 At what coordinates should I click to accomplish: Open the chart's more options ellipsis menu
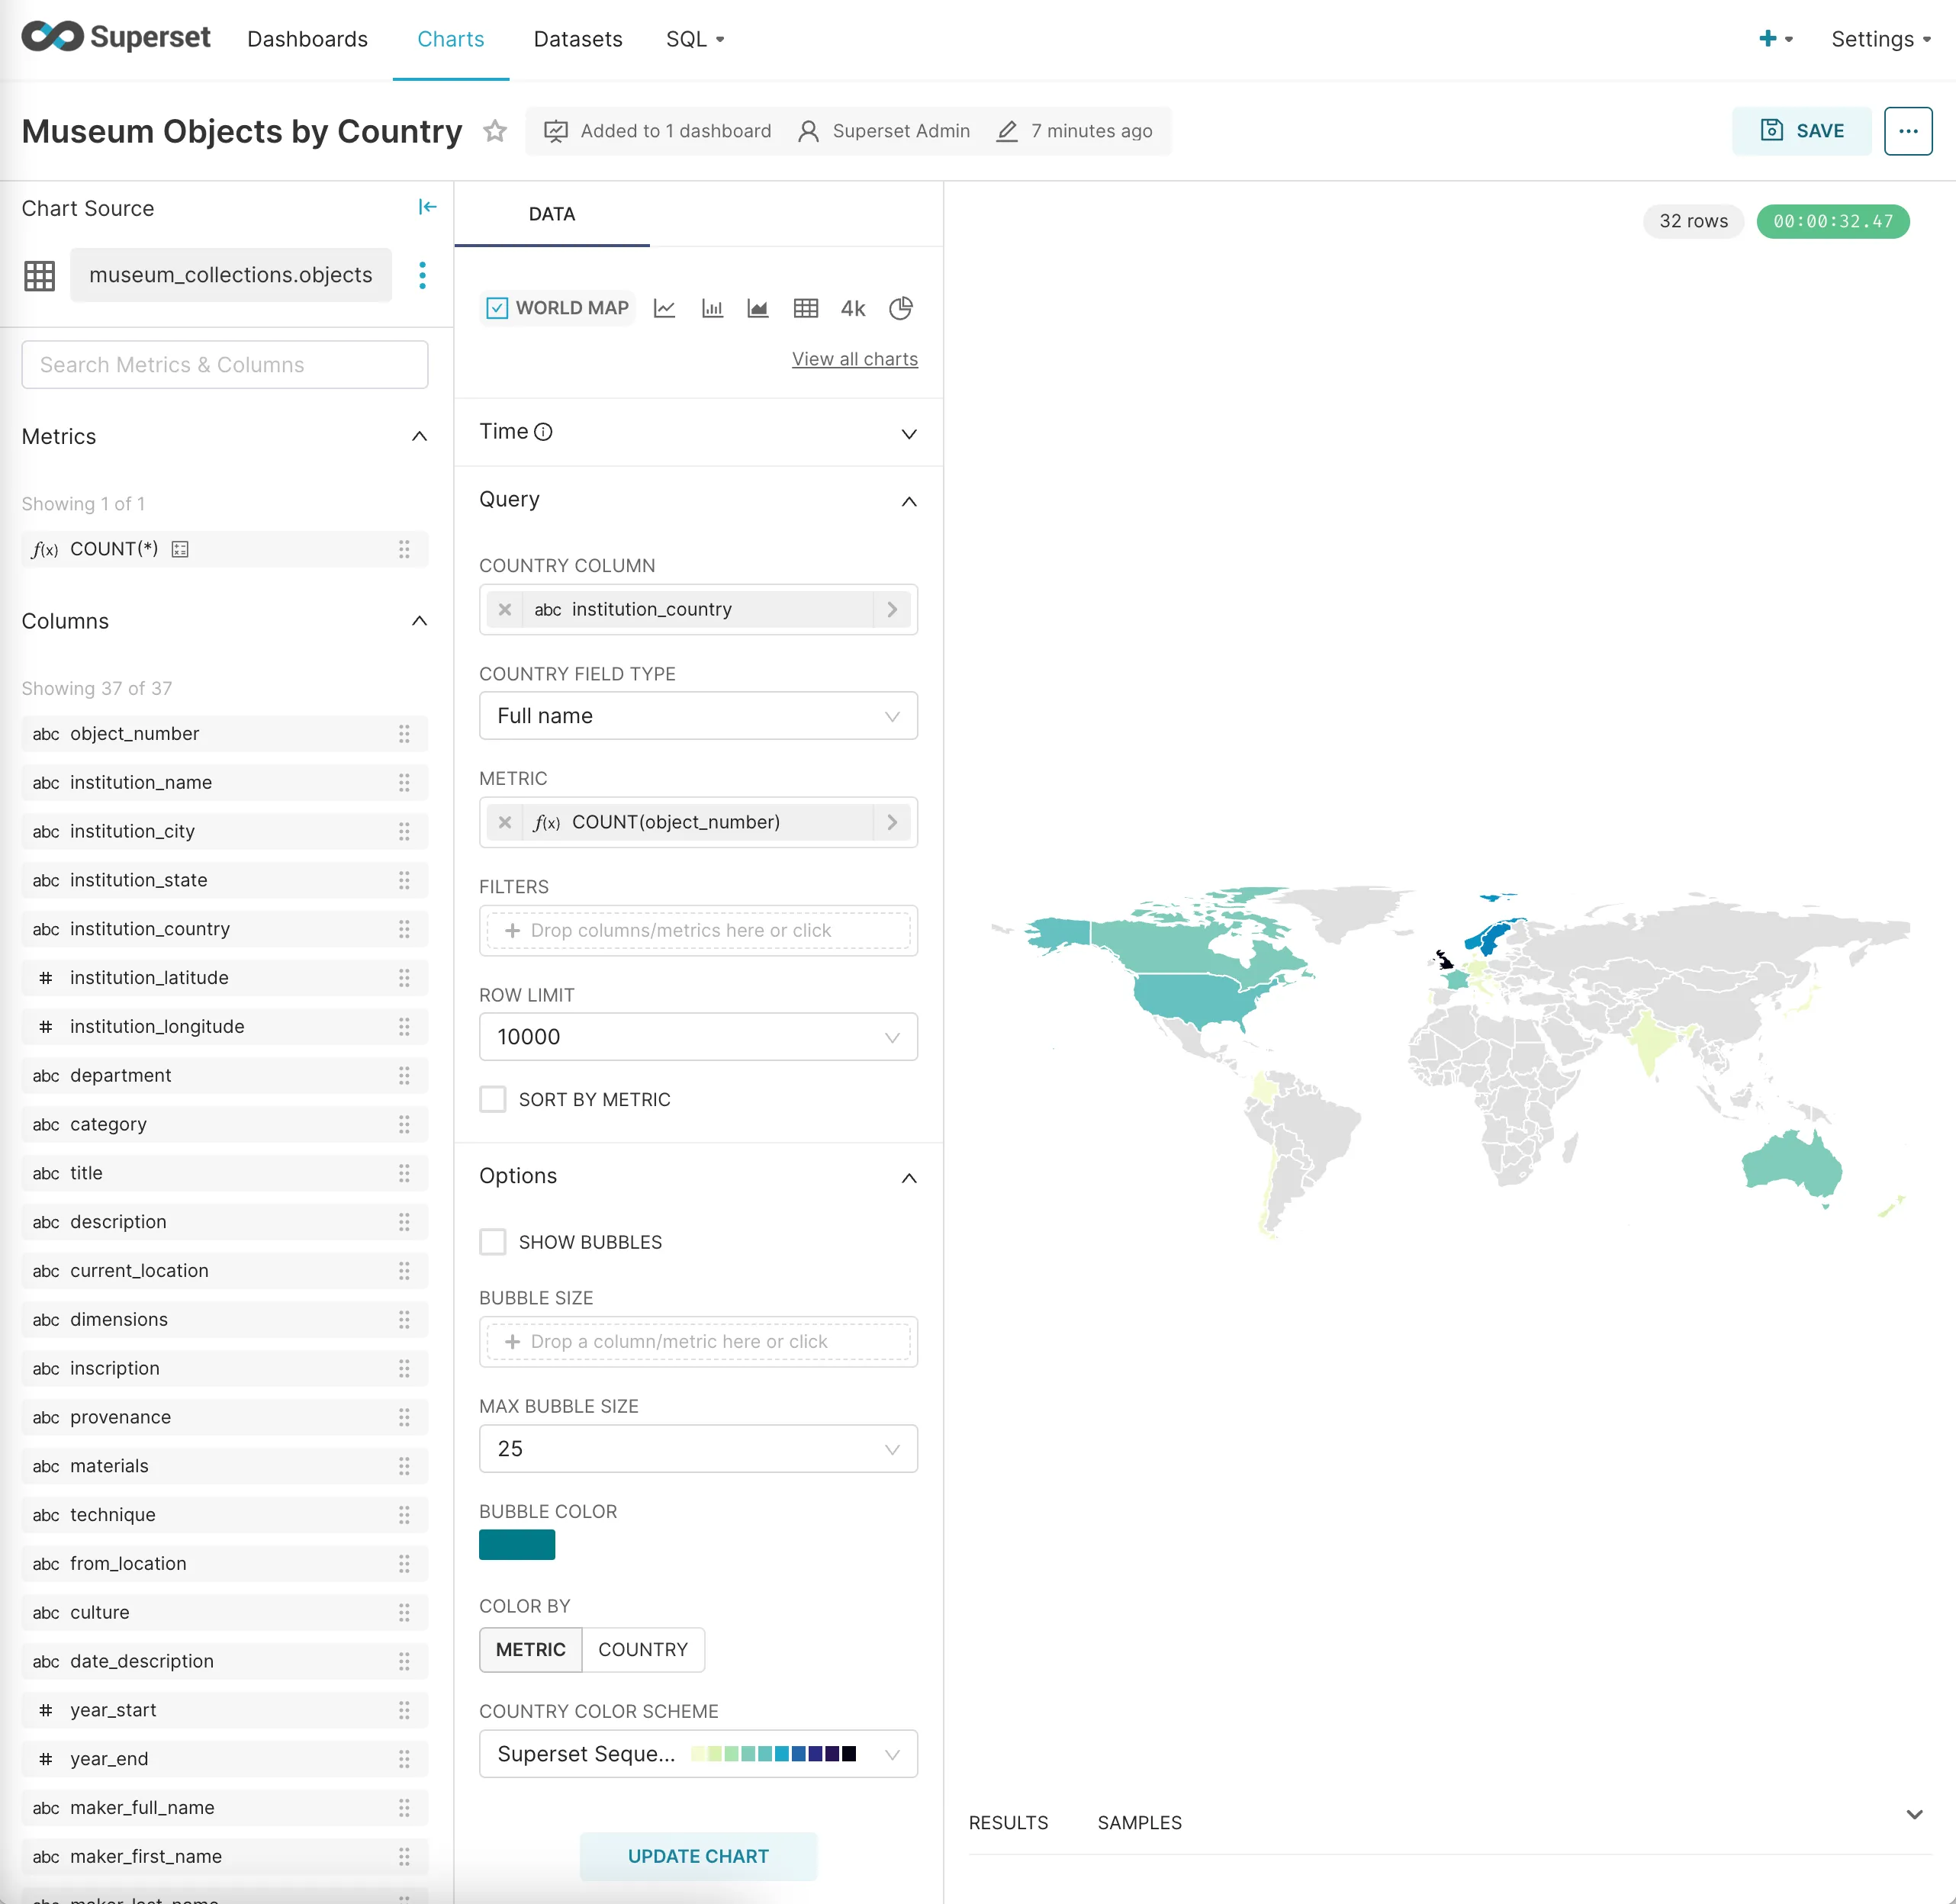(x=1908, y=131)
